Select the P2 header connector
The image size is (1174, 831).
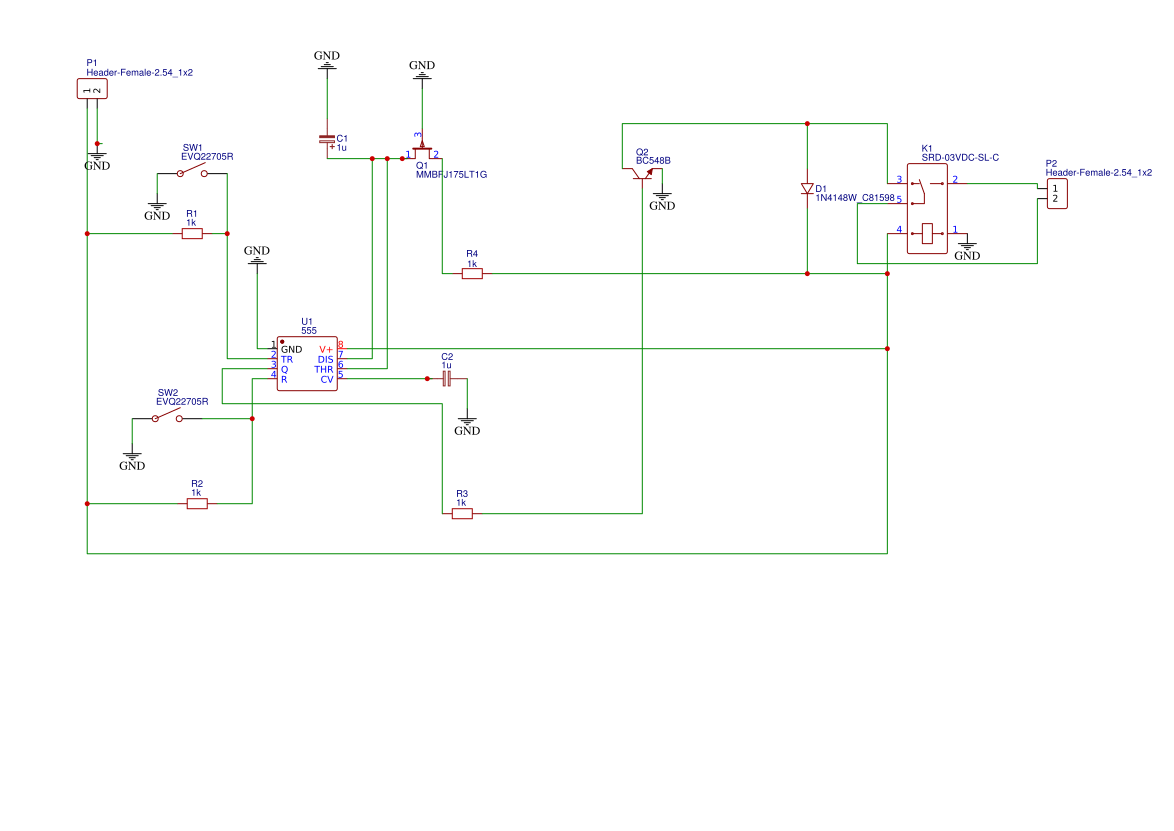1056,193
